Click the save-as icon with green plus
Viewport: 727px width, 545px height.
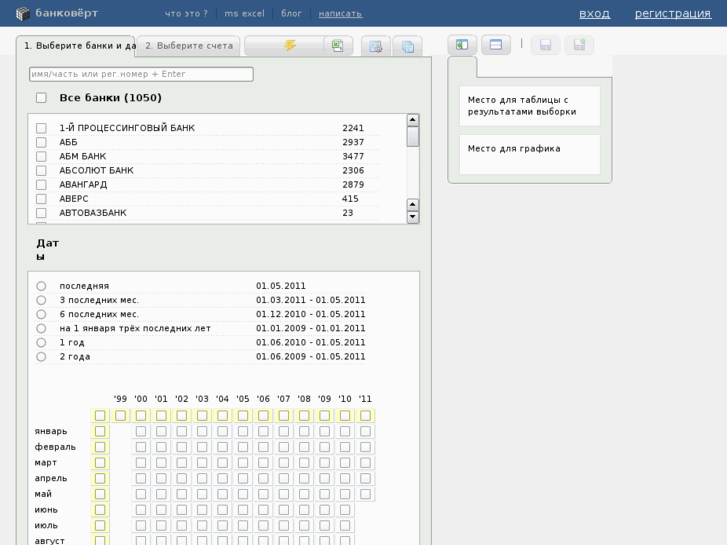[x=579, y=45]
